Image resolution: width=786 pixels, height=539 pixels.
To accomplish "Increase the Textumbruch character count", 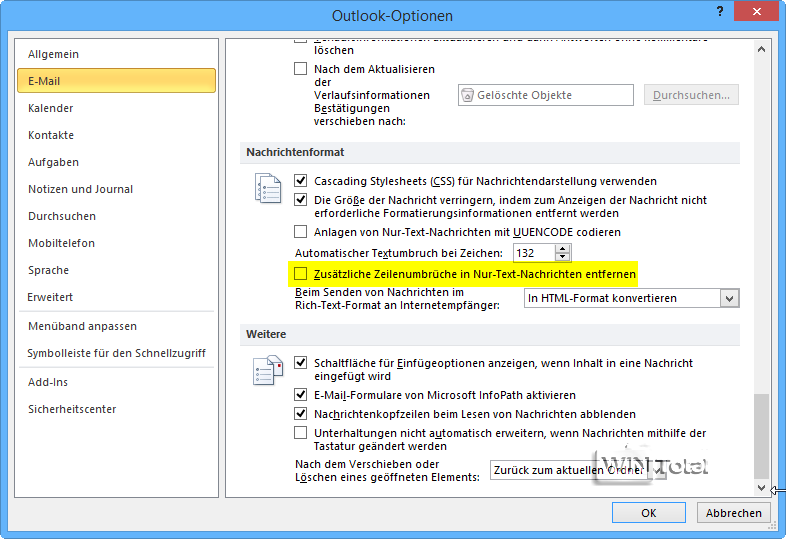I will click(x=563, y=249).
